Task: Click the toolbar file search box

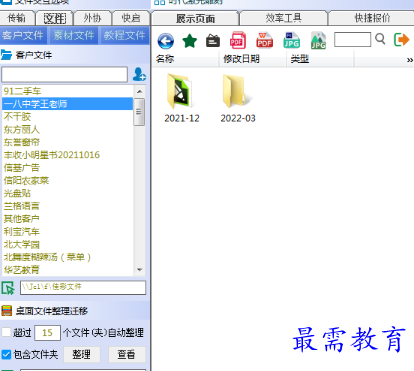Action: pyautogui.click(x=352, y=39)
